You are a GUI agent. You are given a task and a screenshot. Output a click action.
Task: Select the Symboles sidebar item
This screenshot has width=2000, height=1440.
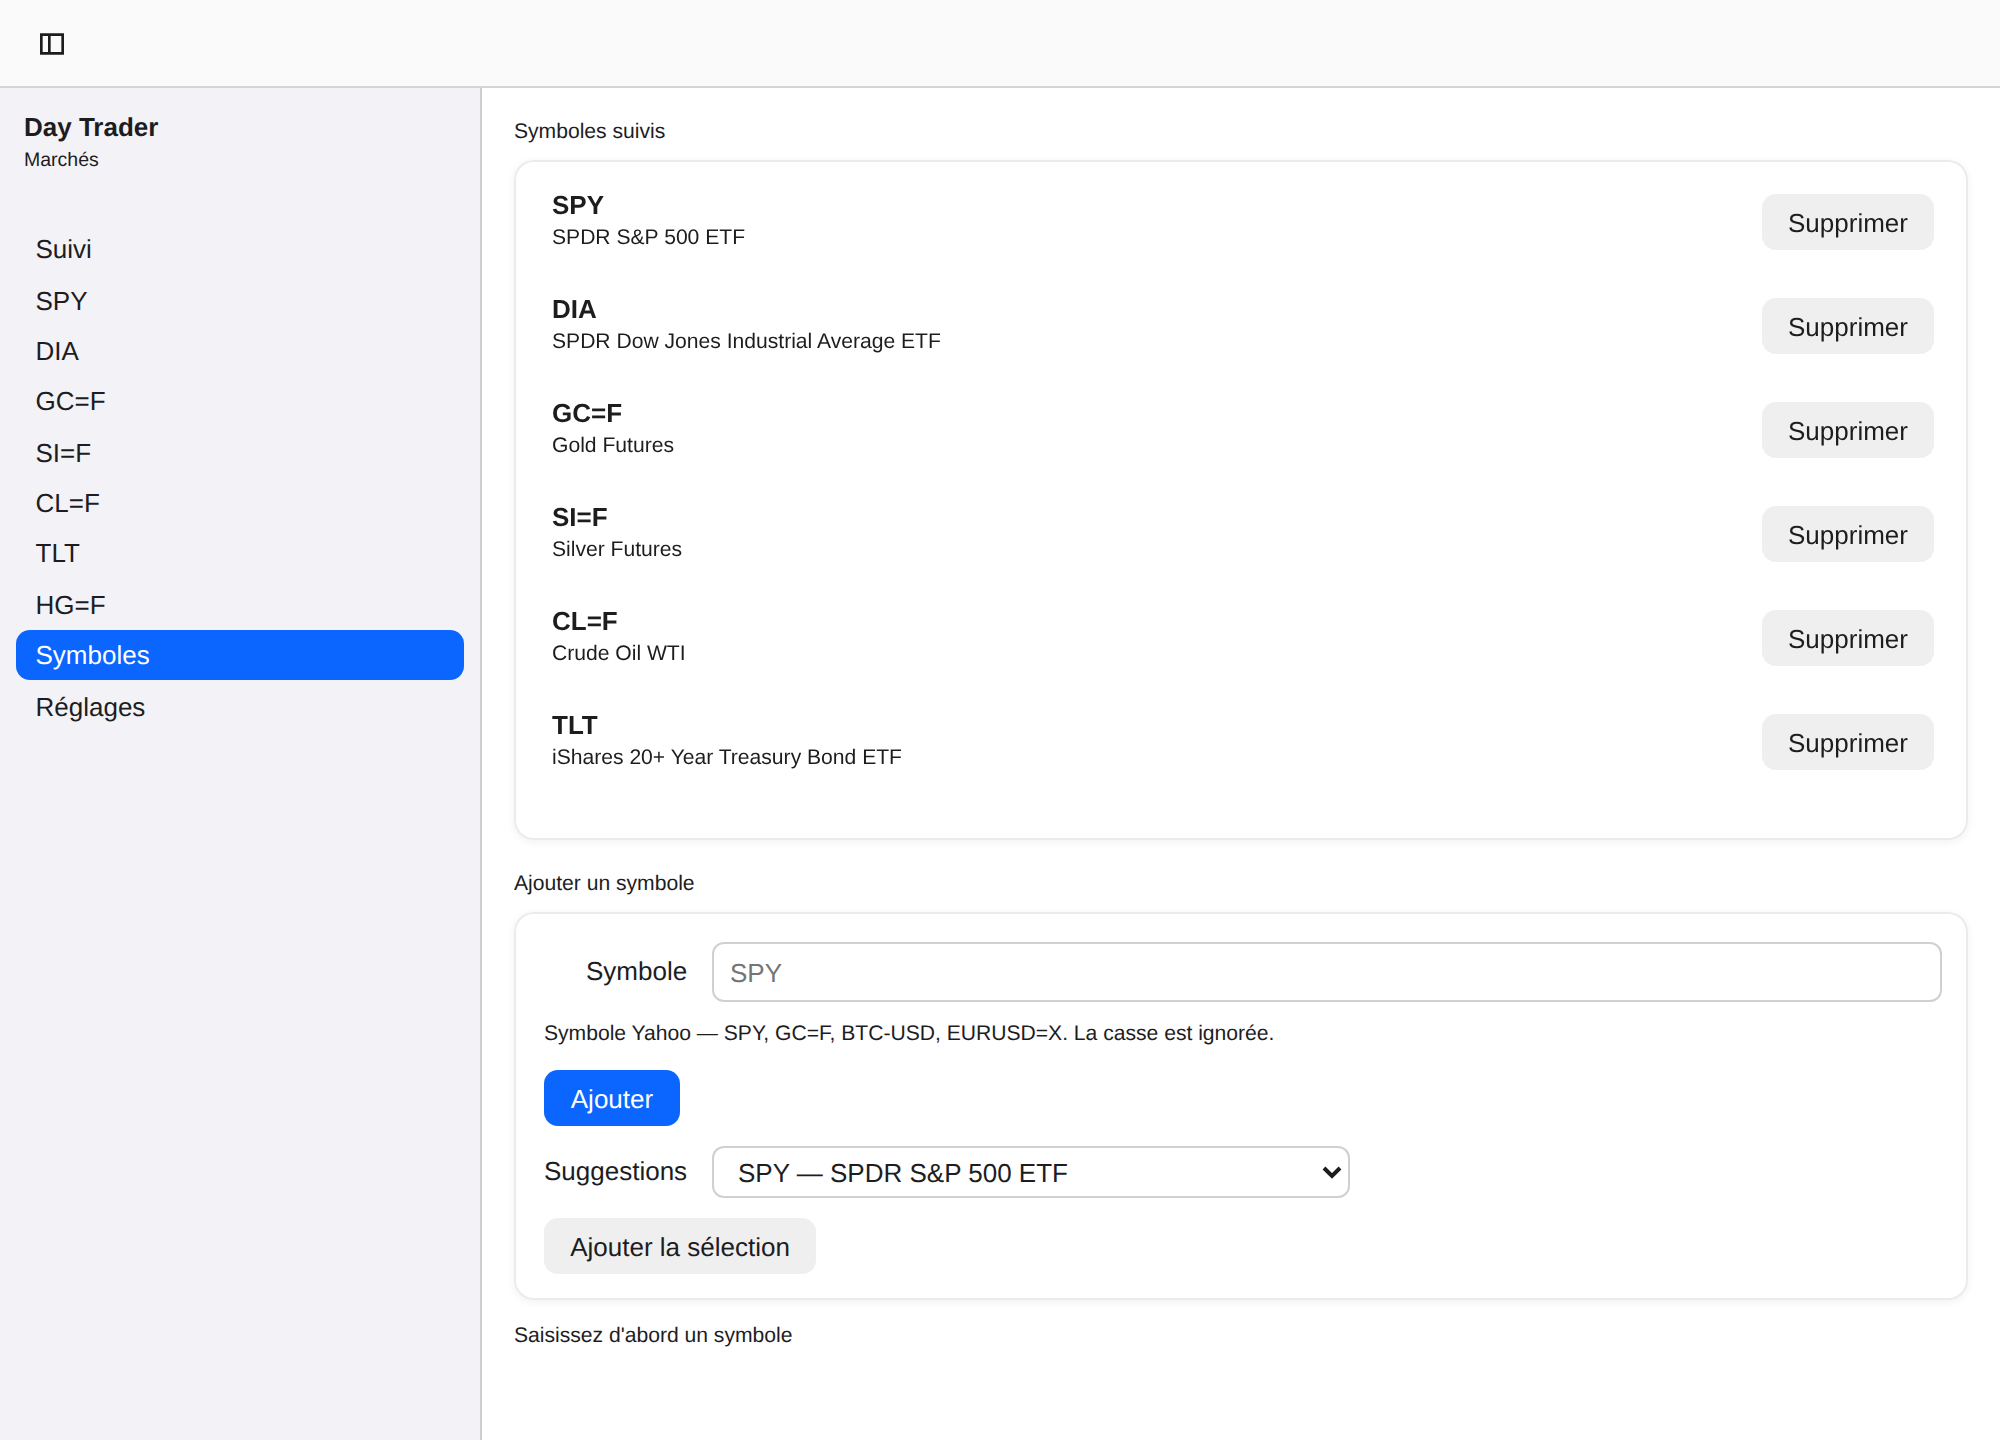[x=240, y=655]
